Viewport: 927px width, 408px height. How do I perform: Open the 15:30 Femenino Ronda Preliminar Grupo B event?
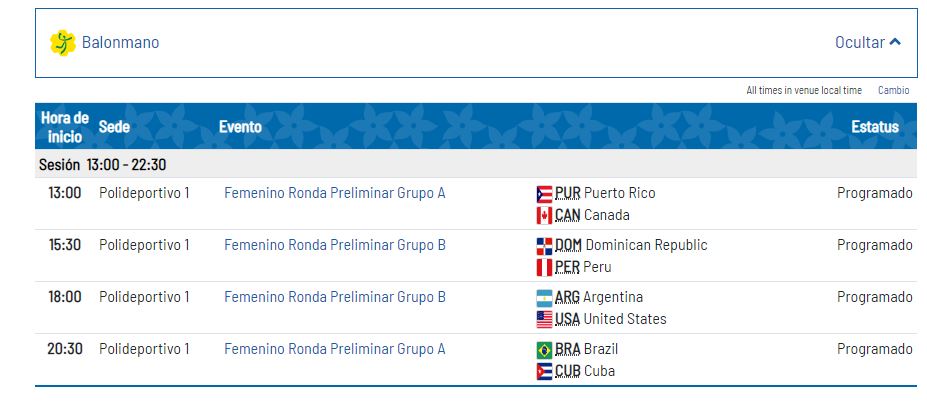click(334, 245)
